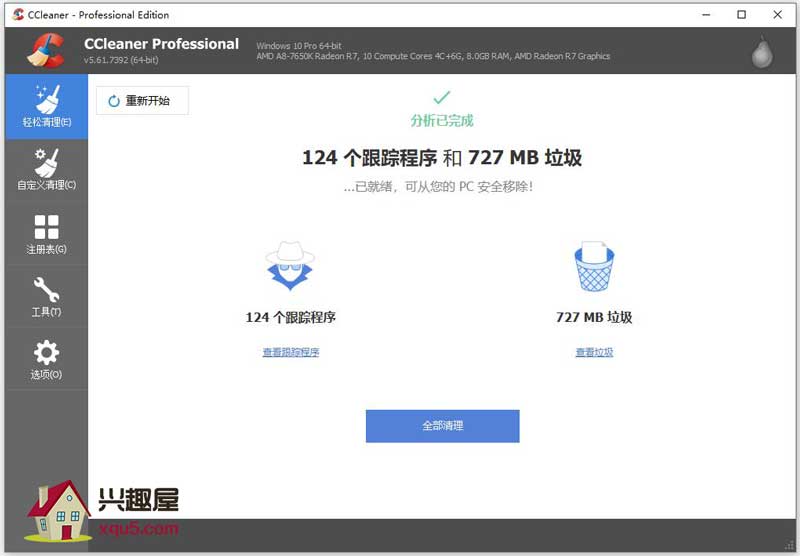Click the spy trackers icon
Screen dimensions: 800x556
(x=290, y=265)
